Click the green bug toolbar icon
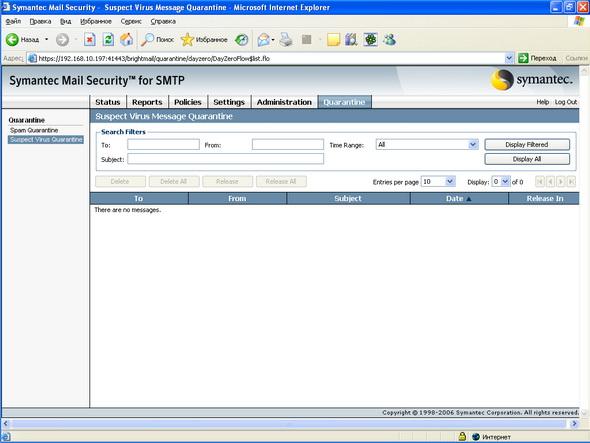This screenshot has width=590, height=443. (x=370, y=40)
